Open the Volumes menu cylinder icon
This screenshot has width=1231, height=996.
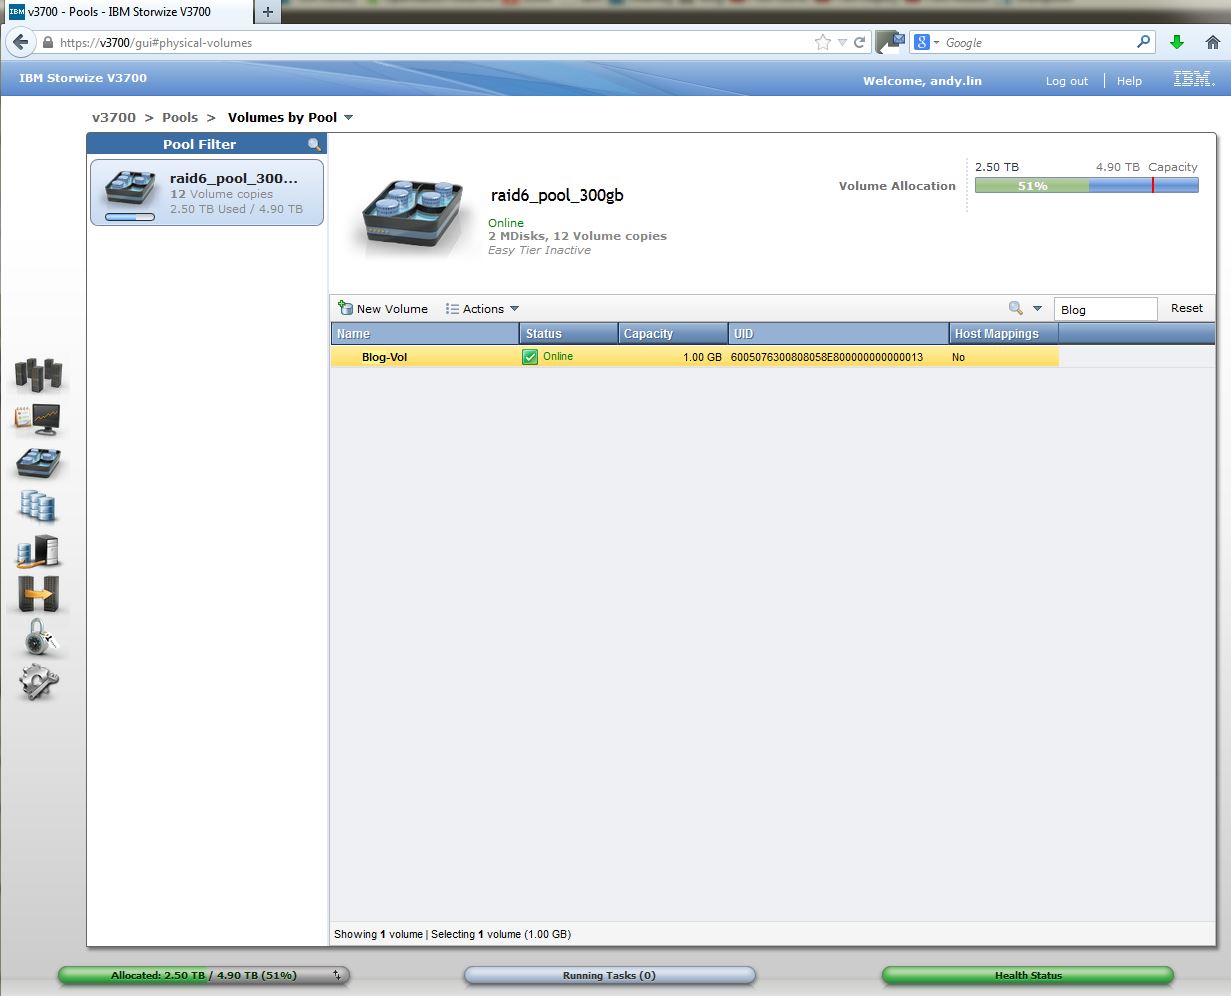(38, 506)
